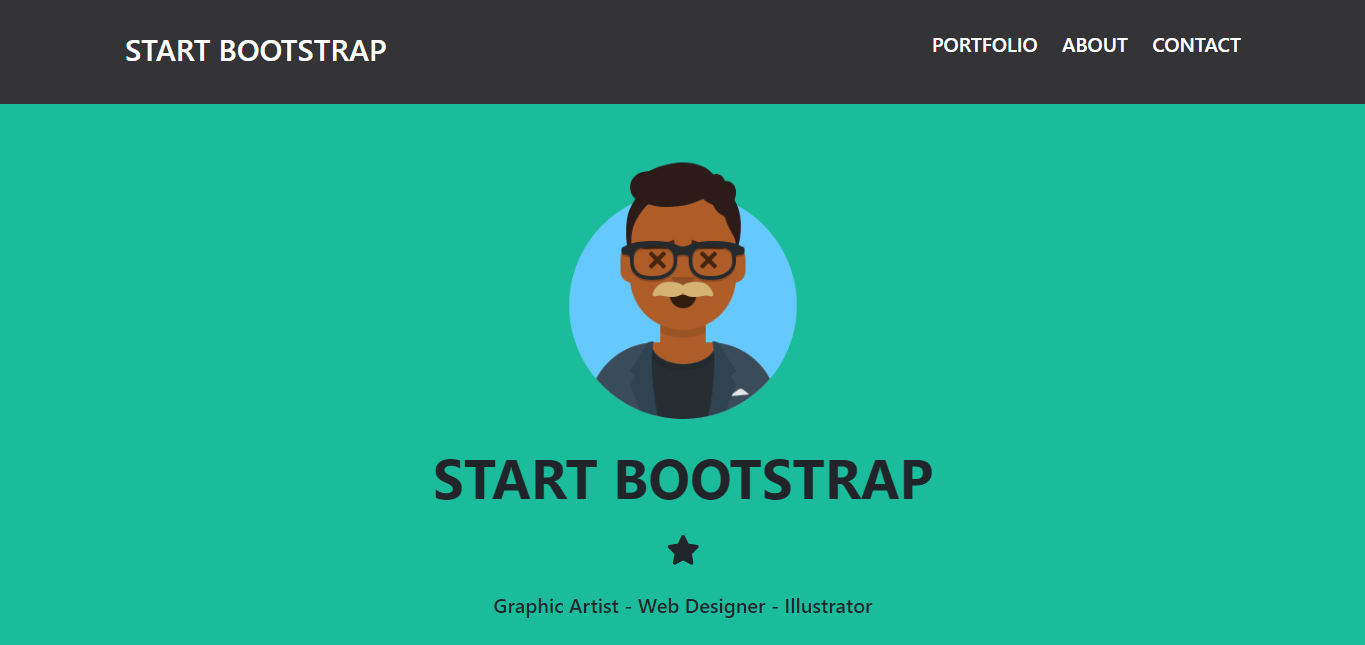Click the "Web Designer" subtitle text
This screenshot has width=1365, height=645.
[699, 606]
